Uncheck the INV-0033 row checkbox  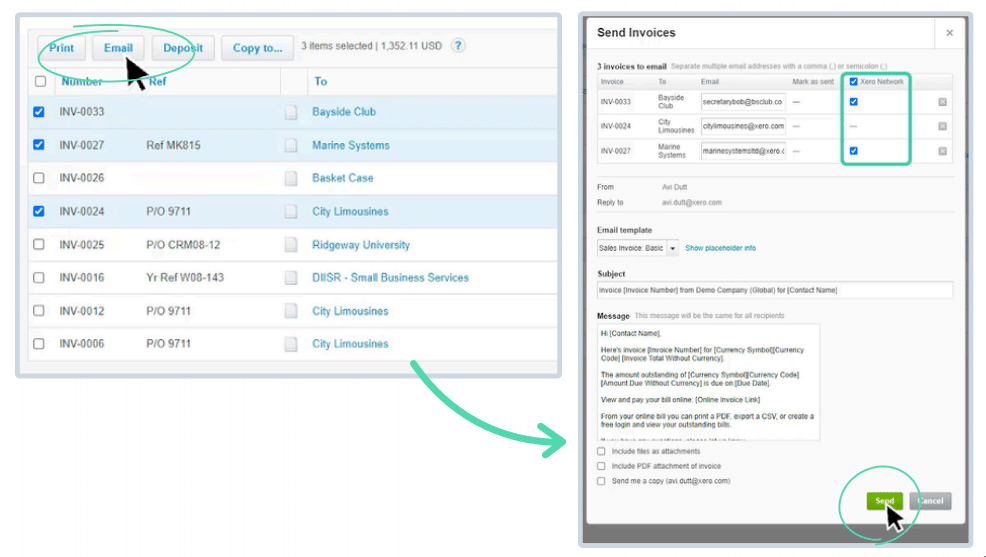(x=39, y=112)
